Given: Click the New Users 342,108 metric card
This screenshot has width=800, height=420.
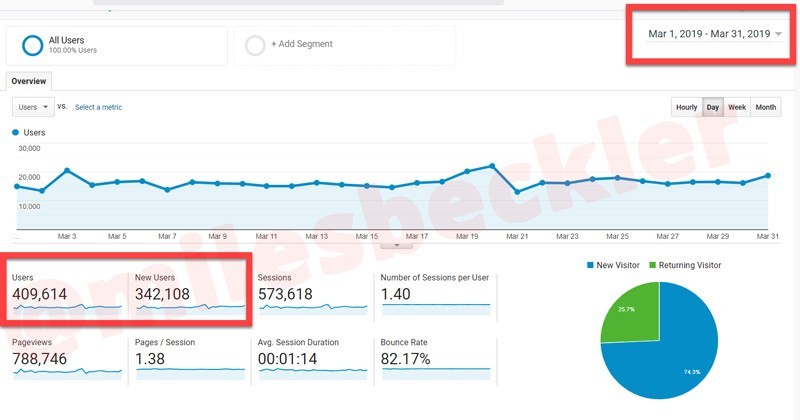Looking at the screenshot, I should [x=189, y=293].
